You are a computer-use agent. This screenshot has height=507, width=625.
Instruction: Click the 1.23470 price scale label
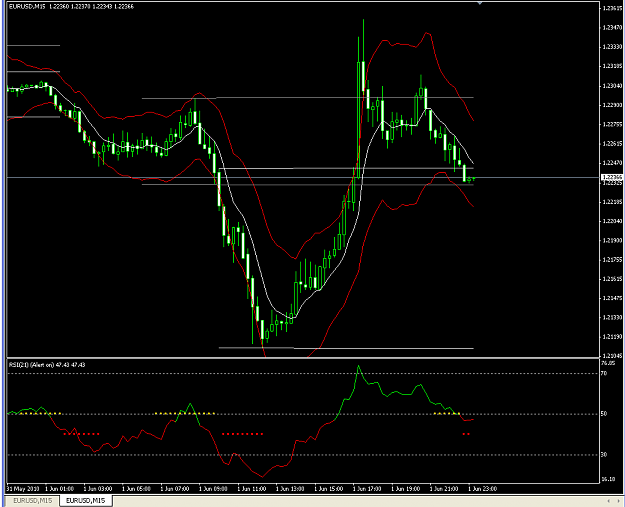point(612,28)
